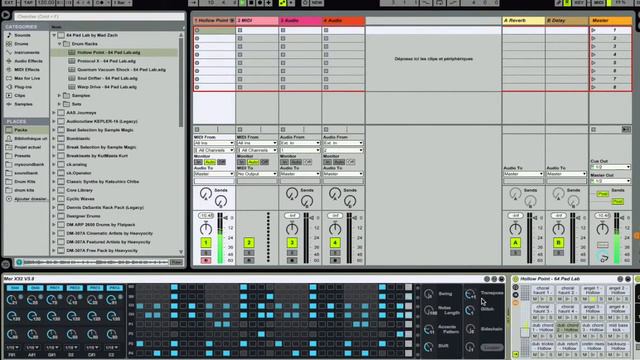Click stop button in first 2 MIDI slot
This screenshot has height=360, width=640.
pyautogui.click(x=240, y=30)
